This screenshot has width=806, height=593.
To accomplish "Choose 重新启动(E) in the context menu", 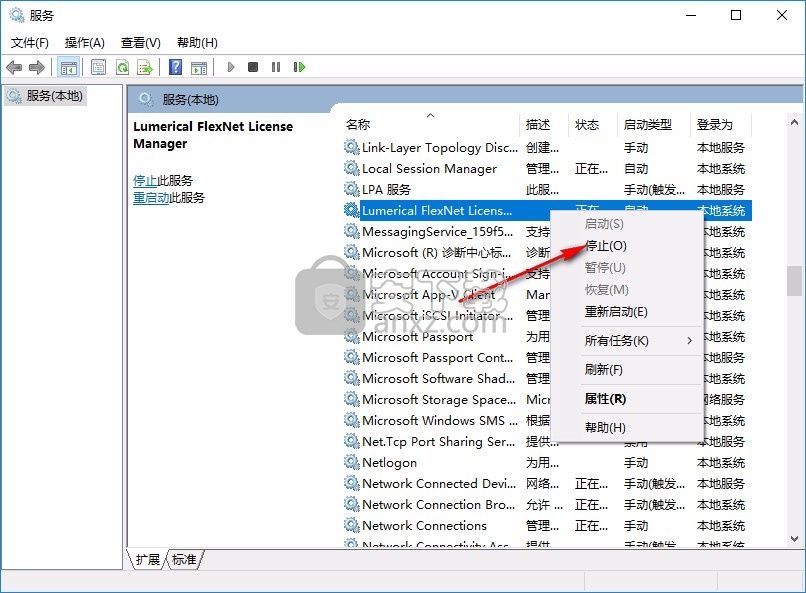I will (x=616, y=311).
